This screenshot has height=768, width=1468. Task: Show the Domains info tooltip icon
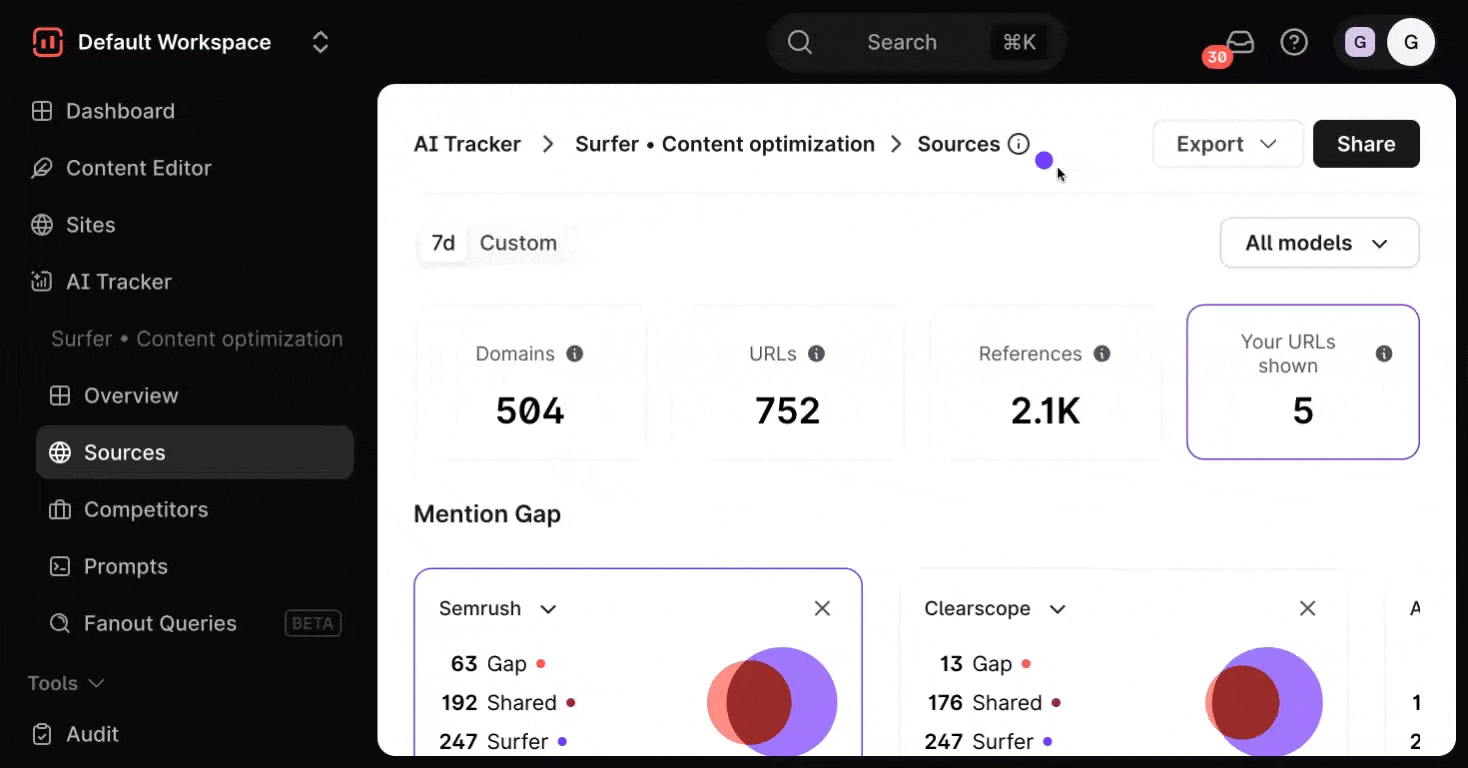[x=575, y=354]
